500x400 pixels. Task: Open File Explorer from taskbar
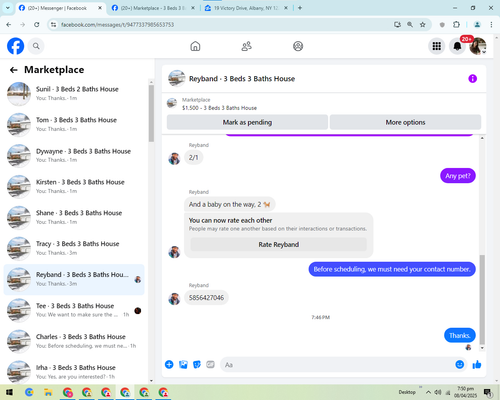point(48,392)
